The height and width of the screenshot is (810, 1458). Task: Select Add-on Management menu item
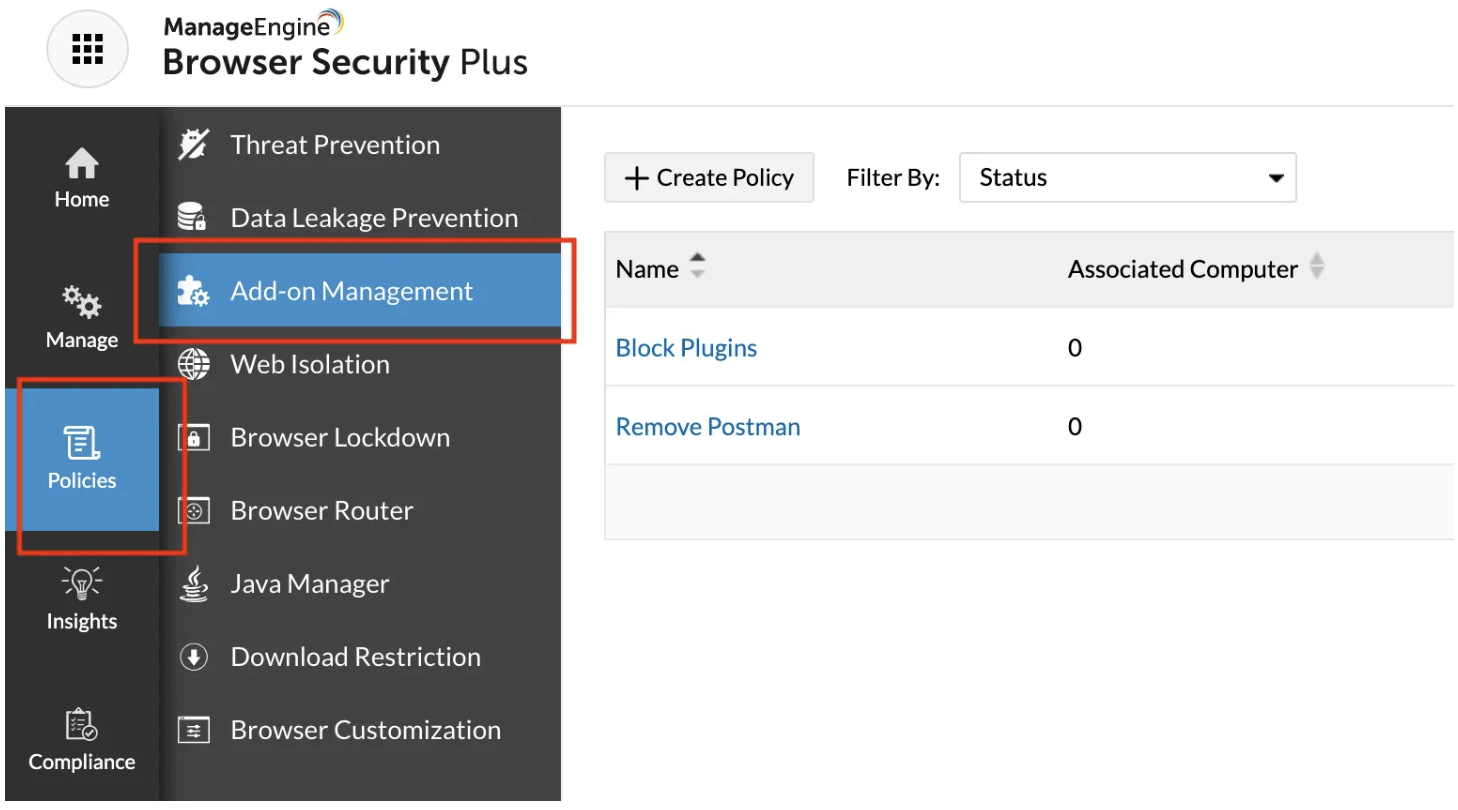[360, 291]
